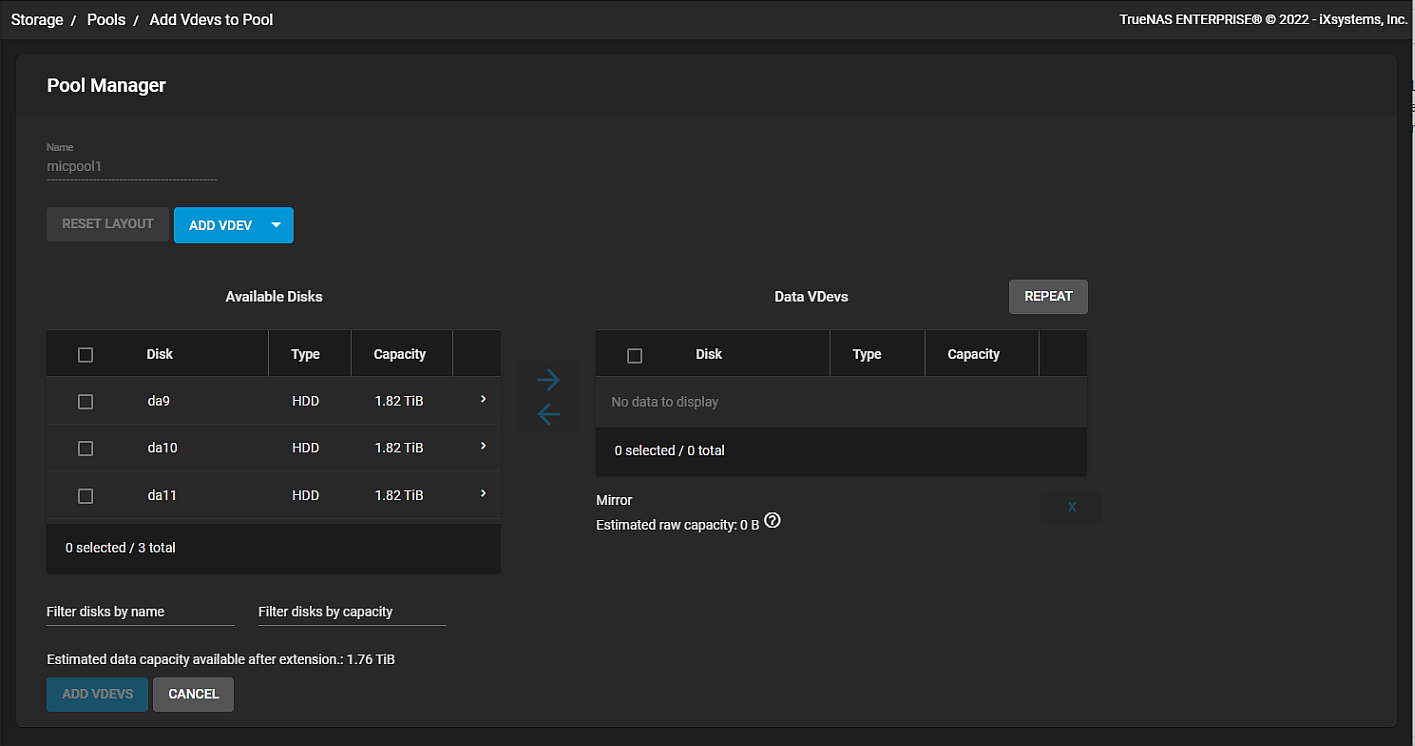
Task: Open the estimated raw capacity help icon
Action: point(772,521)
